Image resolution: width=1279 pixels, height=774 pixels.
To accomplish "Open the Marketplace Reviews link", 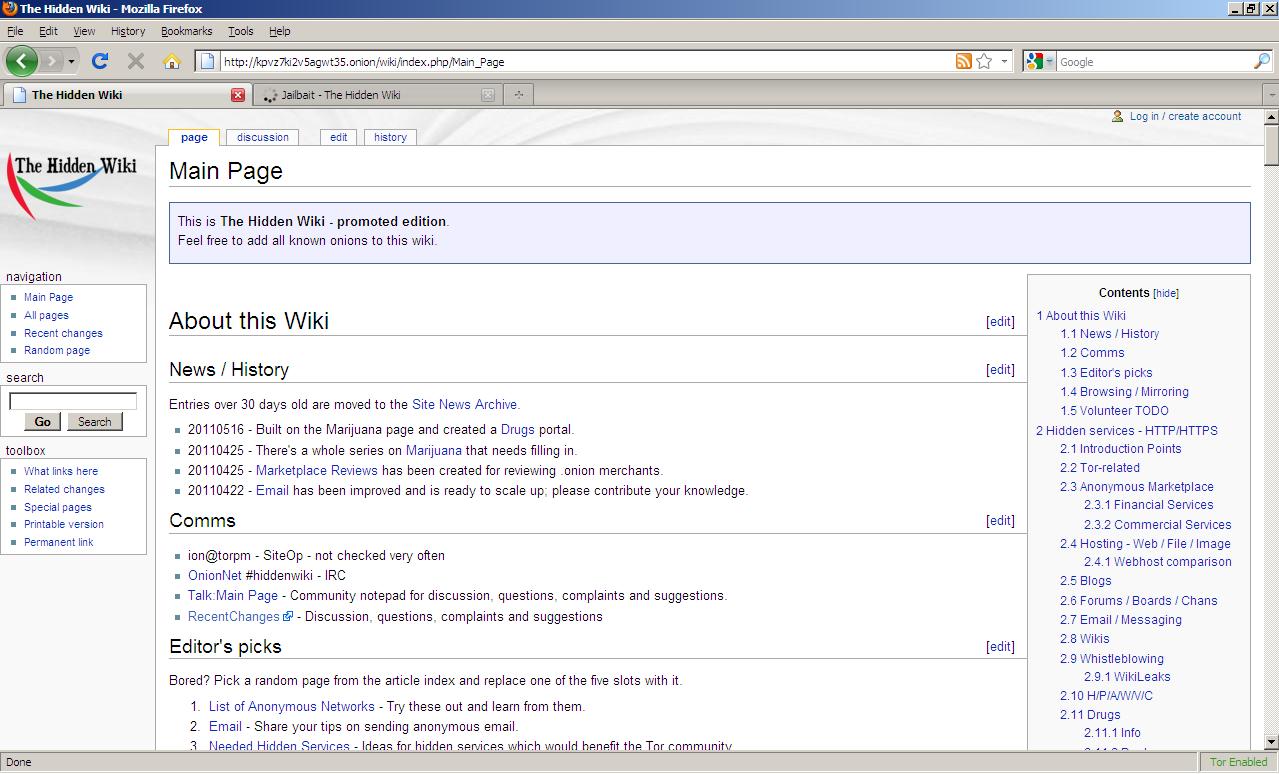I will [317, 470].
